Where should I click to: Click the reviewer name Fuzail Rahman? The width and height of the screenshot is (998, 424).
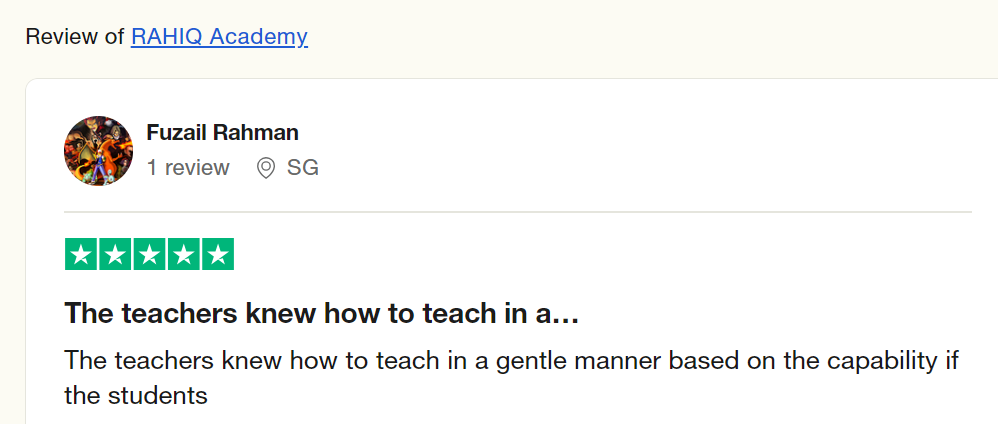pyautogui.click(x=222, y=132)
